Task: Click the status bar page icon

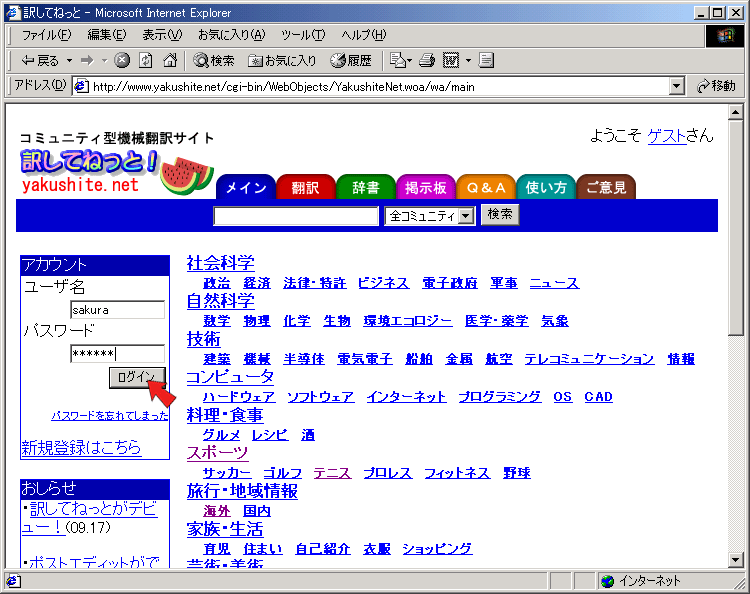Action: click(13, 581)
